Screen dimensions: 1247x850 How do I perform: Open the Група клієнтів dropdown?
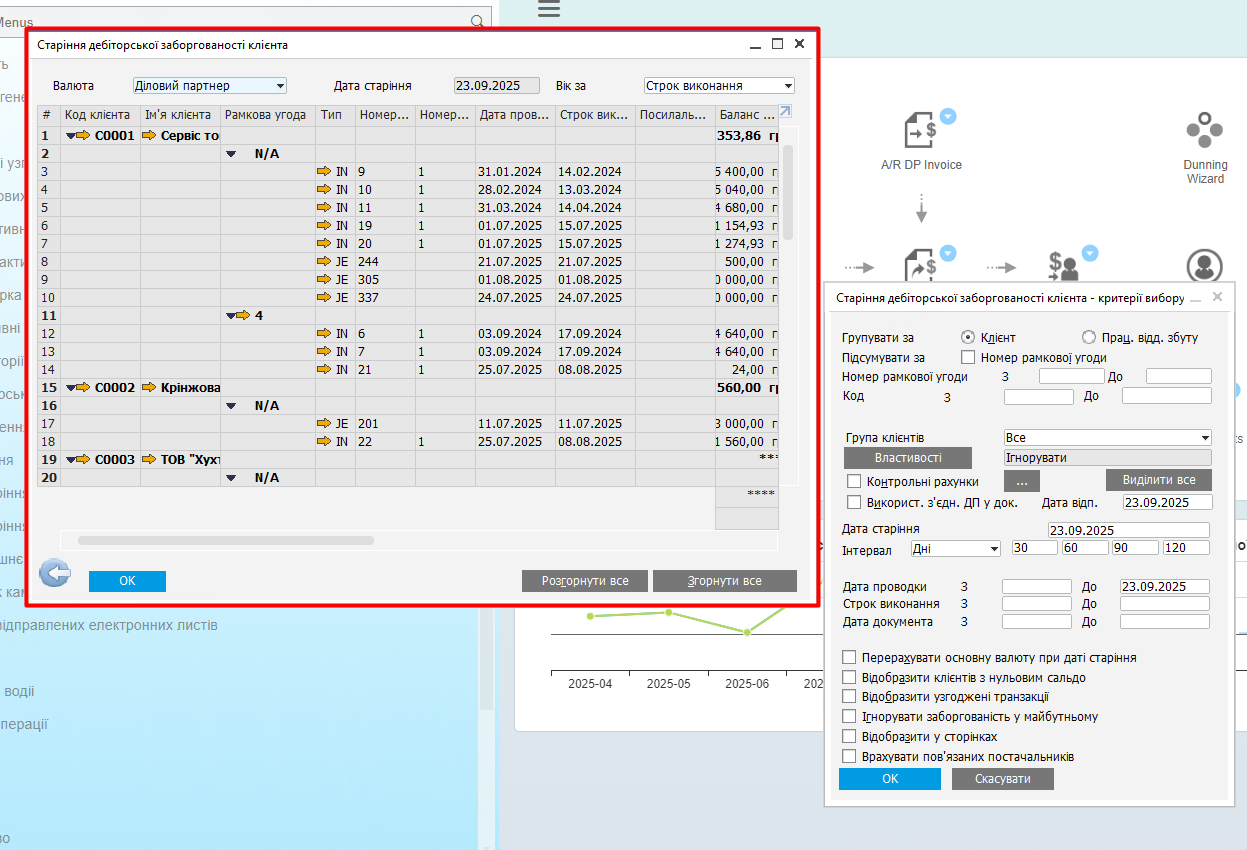[1107, 438]
